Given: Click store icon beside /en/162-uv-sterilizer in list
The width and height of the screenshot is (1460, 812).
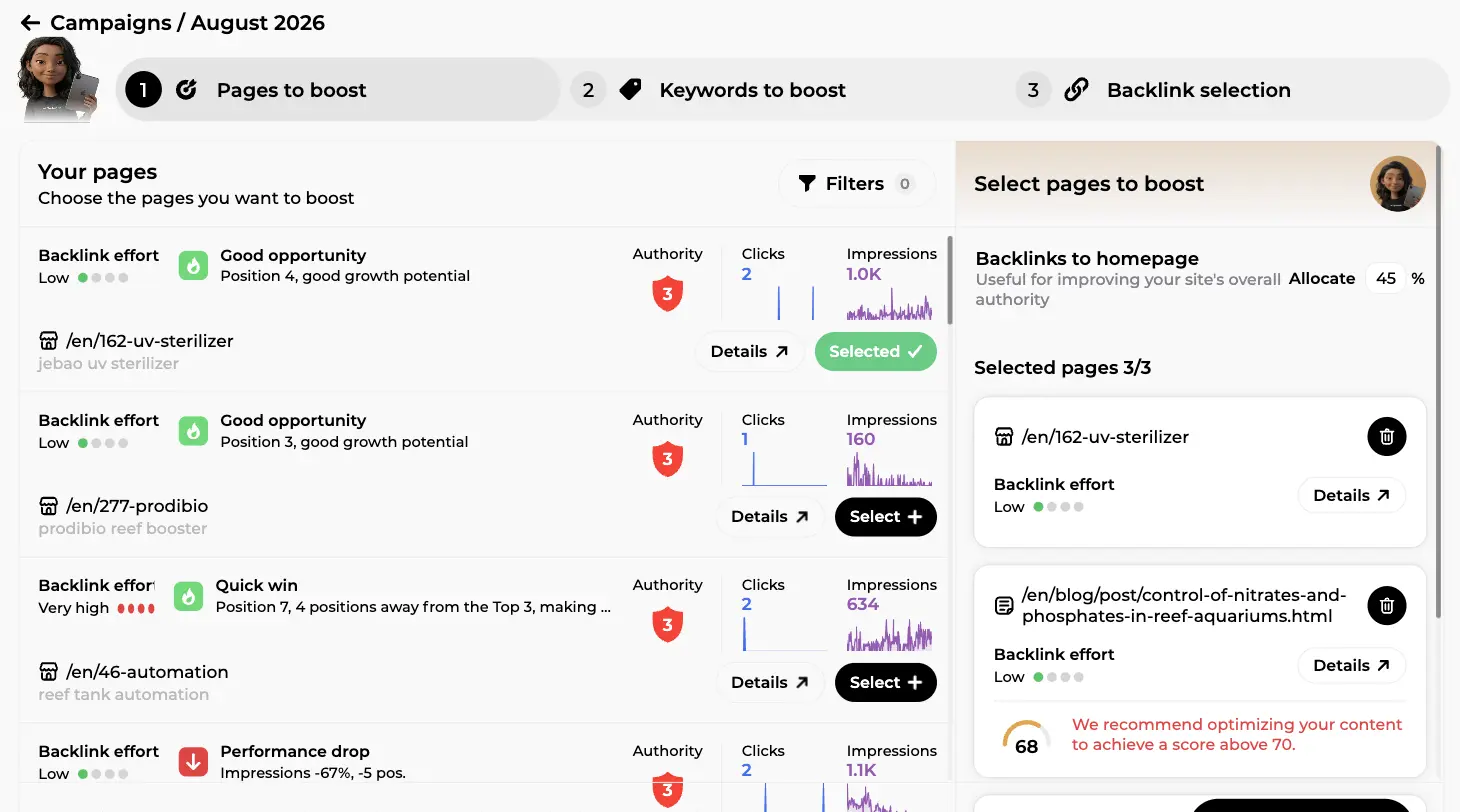Looking at the screenshot, I should [48, 341].
